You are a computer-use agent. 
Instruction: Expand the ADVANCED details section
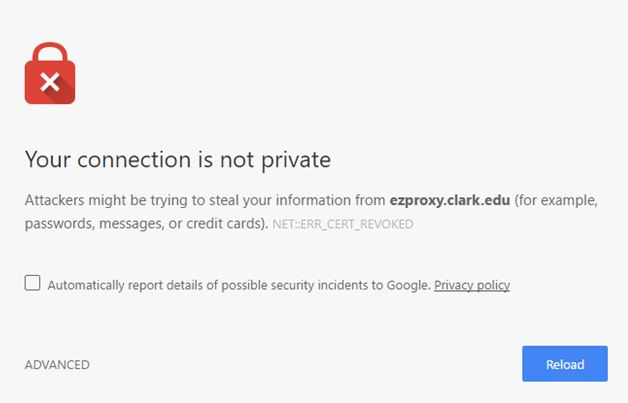click(57, 365)
